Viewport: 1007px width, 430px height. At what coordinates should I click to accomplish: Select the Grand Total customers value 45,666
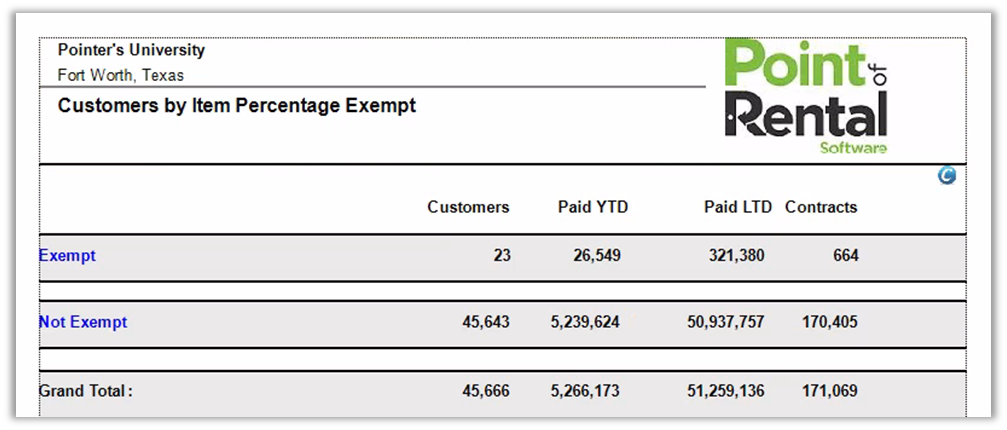pyautogui.click(x=487, y=392)
